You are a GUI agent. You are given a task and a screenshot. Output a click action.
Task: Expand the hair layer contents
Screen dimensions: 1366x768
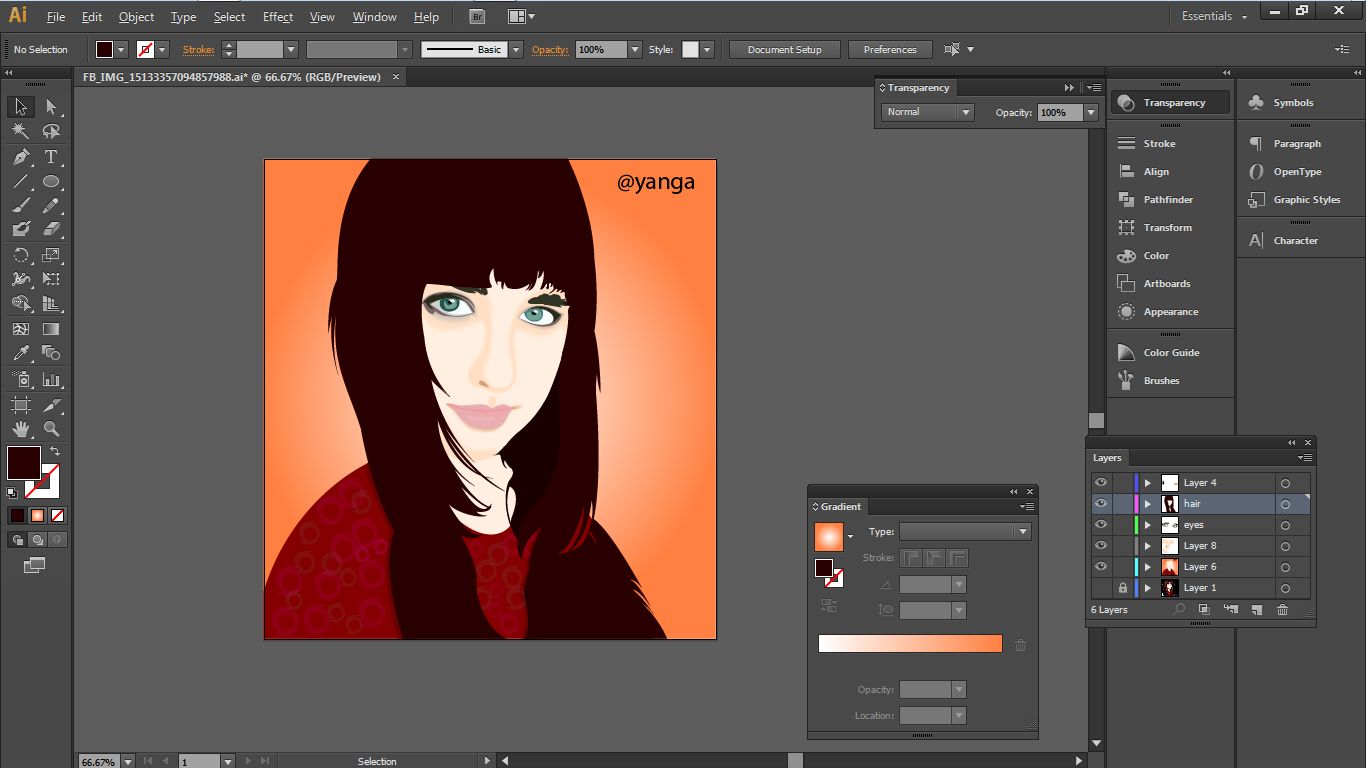(1148, 504)
